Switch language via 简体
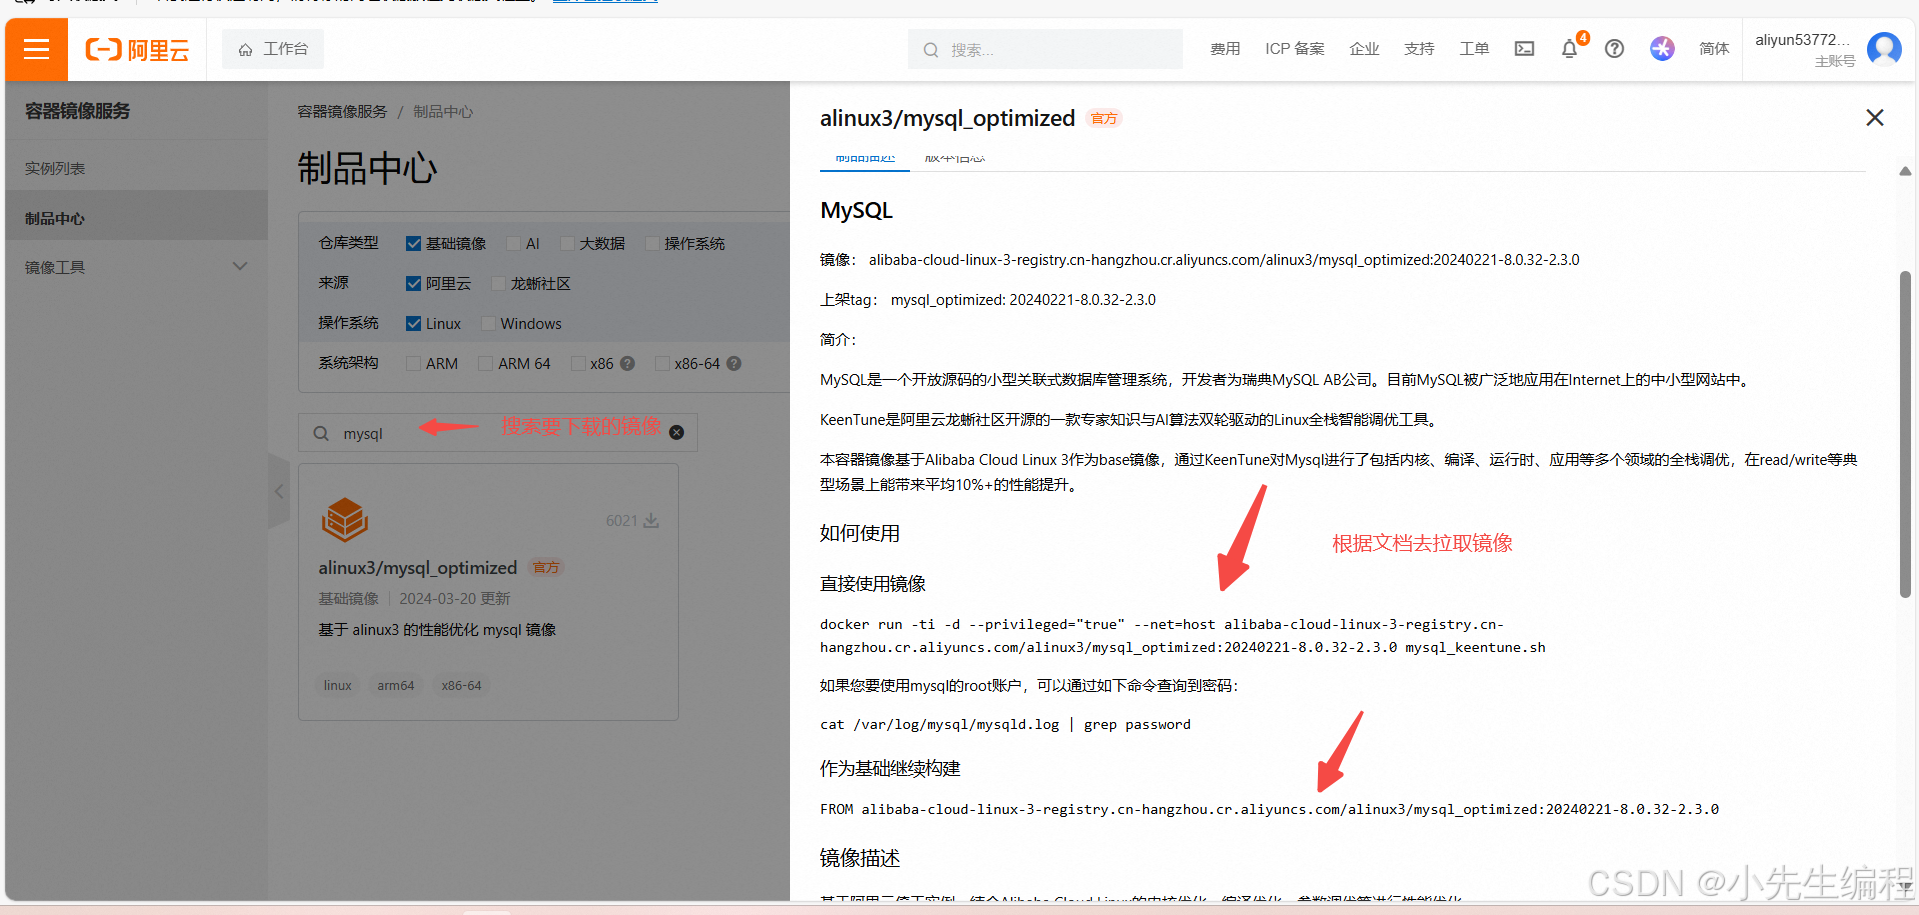 pos(1714,49)
